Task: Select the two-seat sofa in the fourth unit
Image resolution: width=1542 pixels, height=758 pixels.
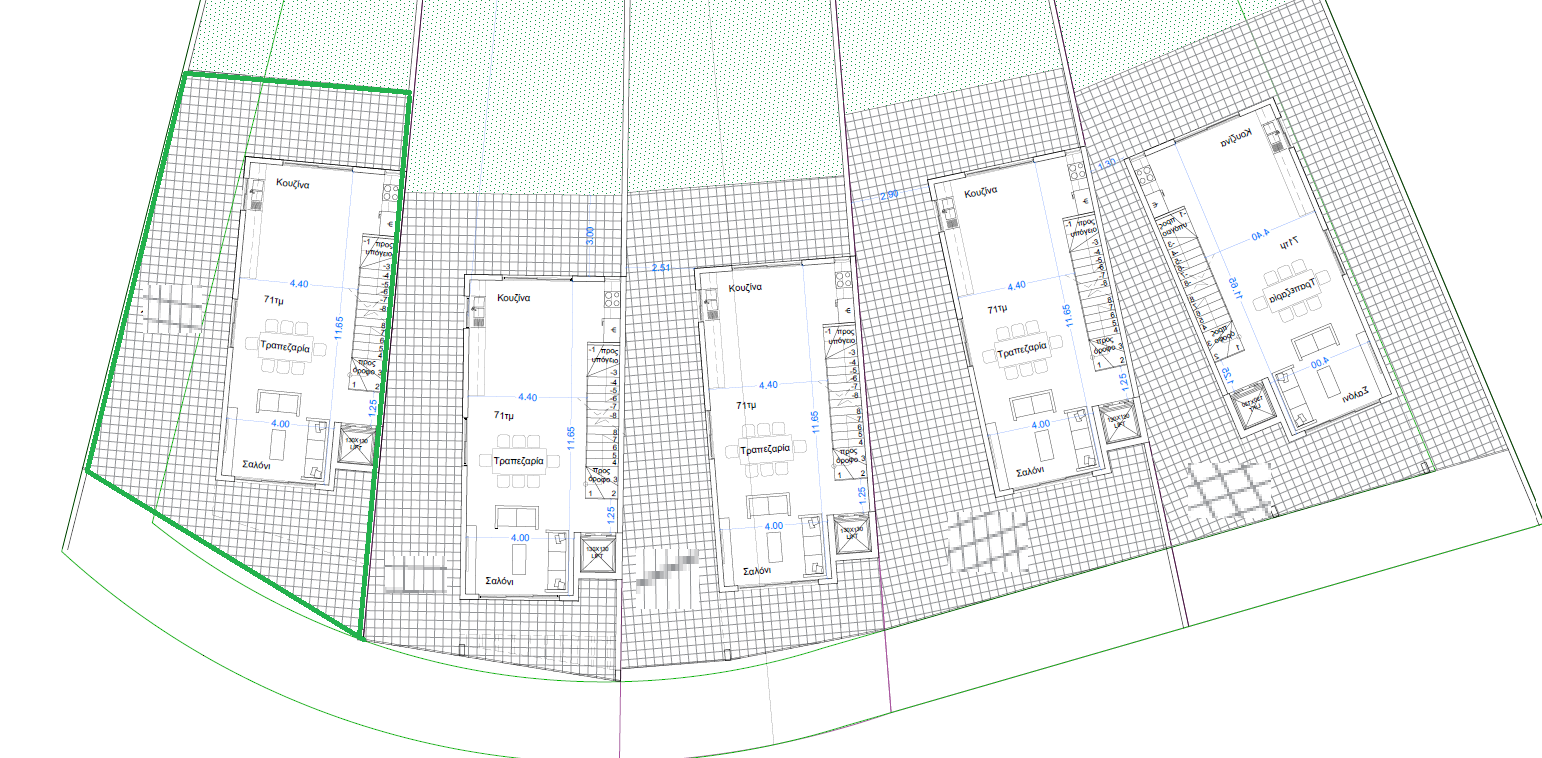Action: (x=1029, y=407)
